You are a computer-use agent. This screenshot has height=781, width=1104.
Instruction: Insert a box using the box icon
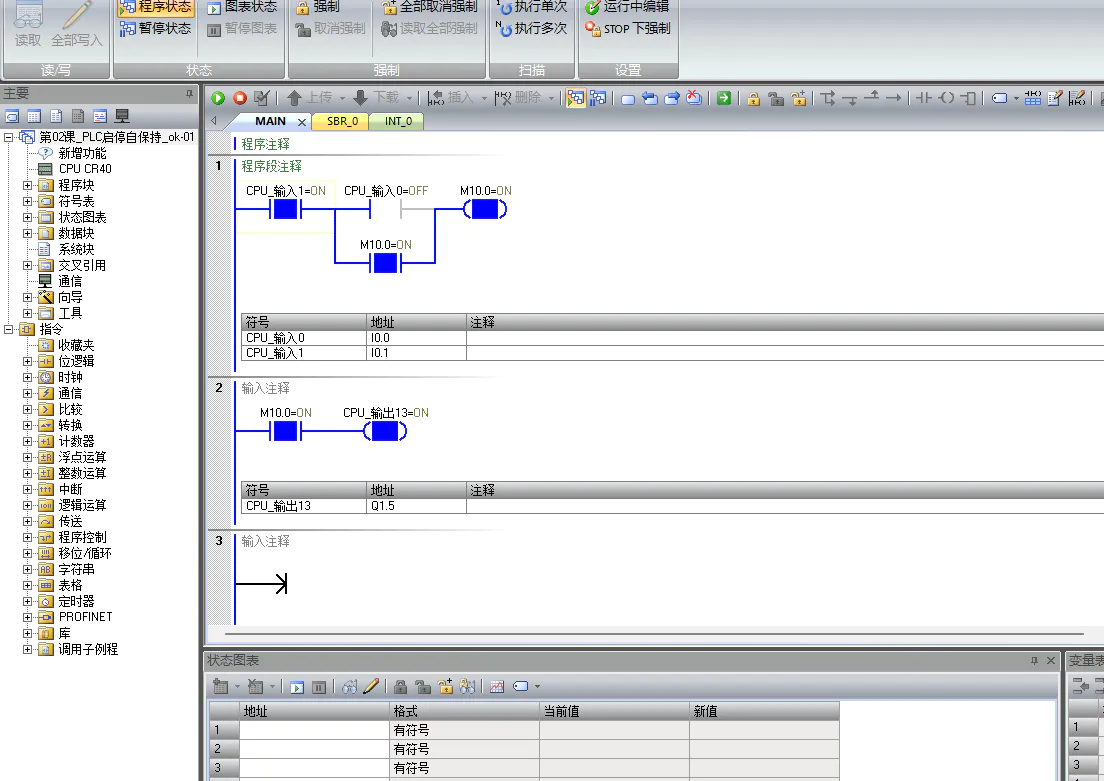[970, 99]
